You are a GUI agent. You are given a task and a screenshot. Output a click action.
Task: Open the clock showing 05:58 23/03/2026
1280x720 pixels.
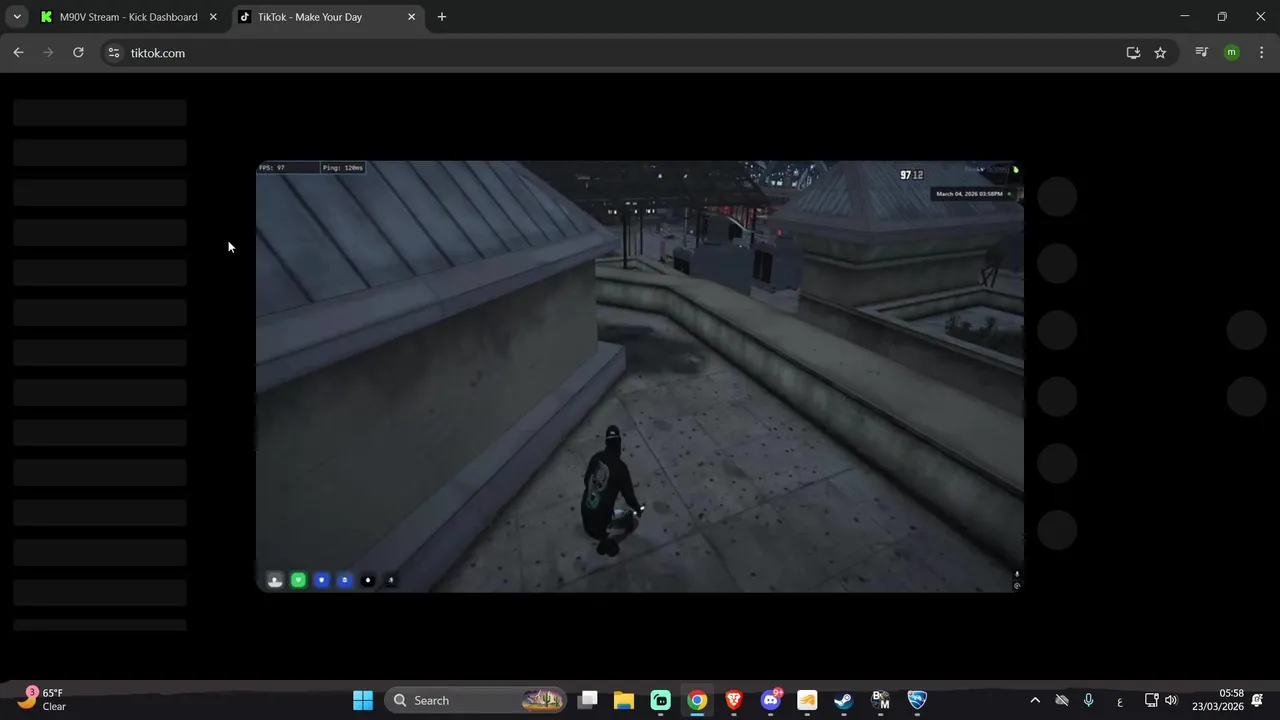[1218, 700]
